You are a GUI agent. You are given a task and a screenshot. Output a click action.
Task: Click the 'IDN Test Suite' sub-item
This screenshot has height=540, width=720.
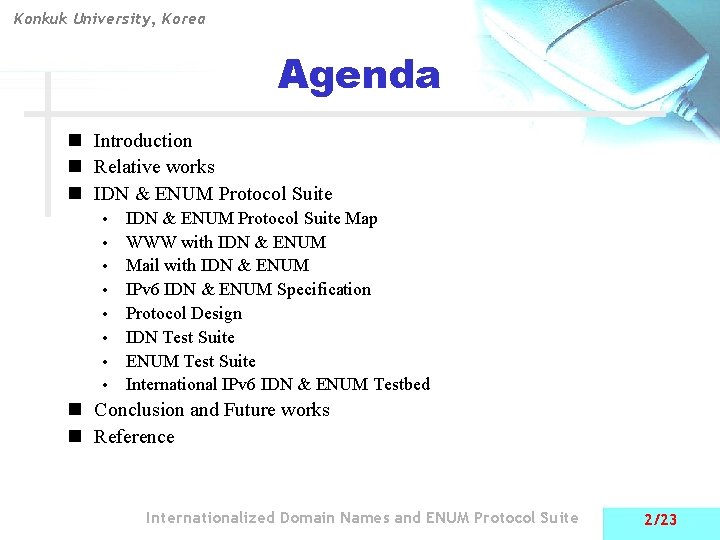(180, 337)
